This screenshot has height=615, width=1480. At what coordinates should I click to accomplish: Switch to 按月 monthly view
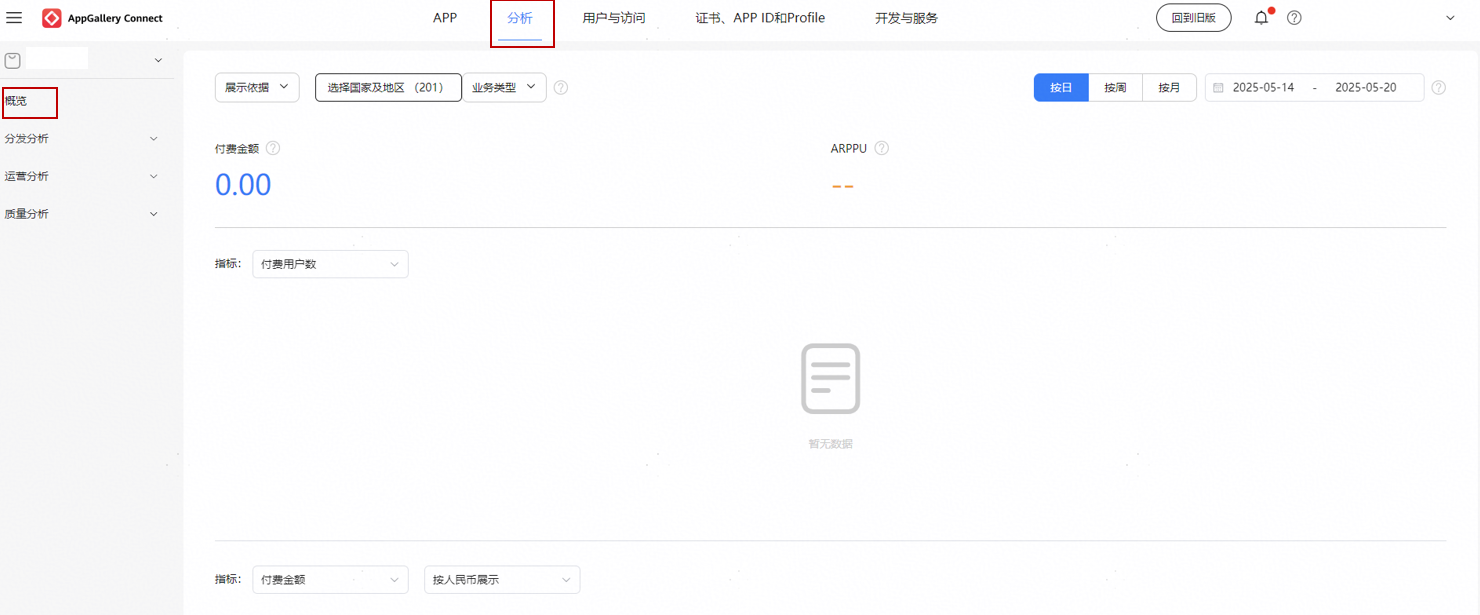click(1169, 88)
